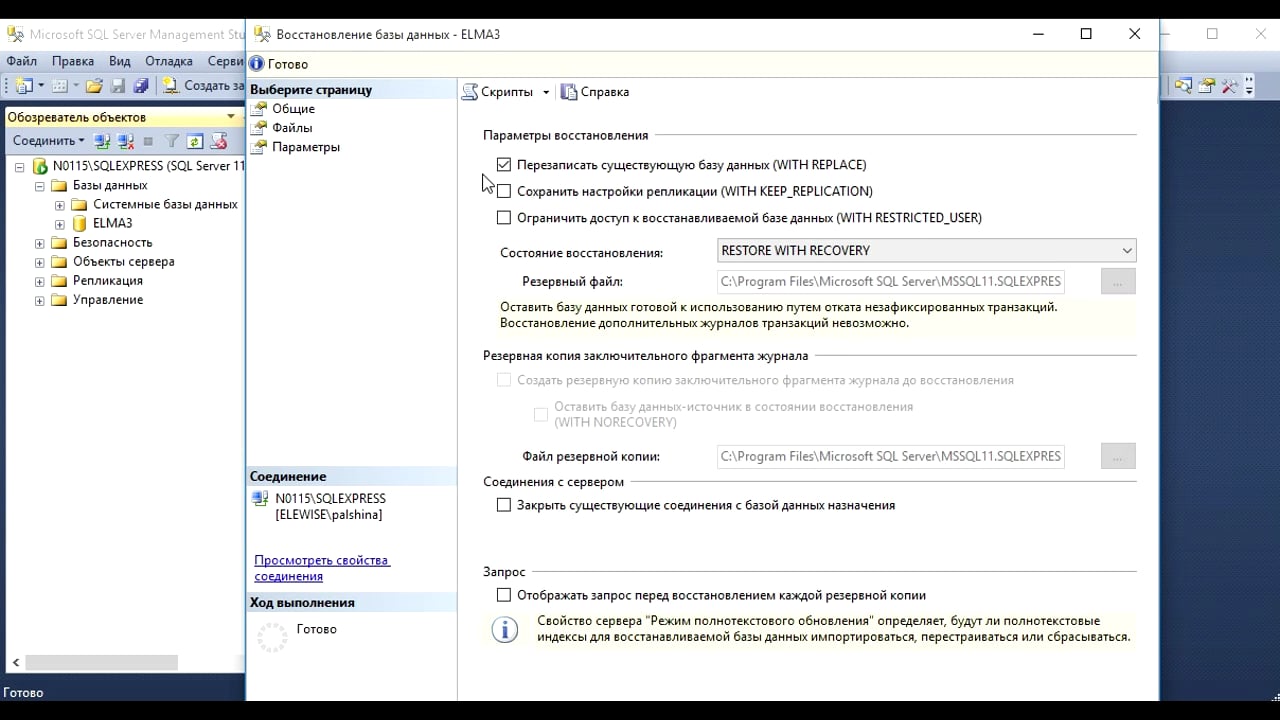Open the Соединить dropdown in Object Explorer
This screenshot has height=720, width=1280.
tap(49, 141)
